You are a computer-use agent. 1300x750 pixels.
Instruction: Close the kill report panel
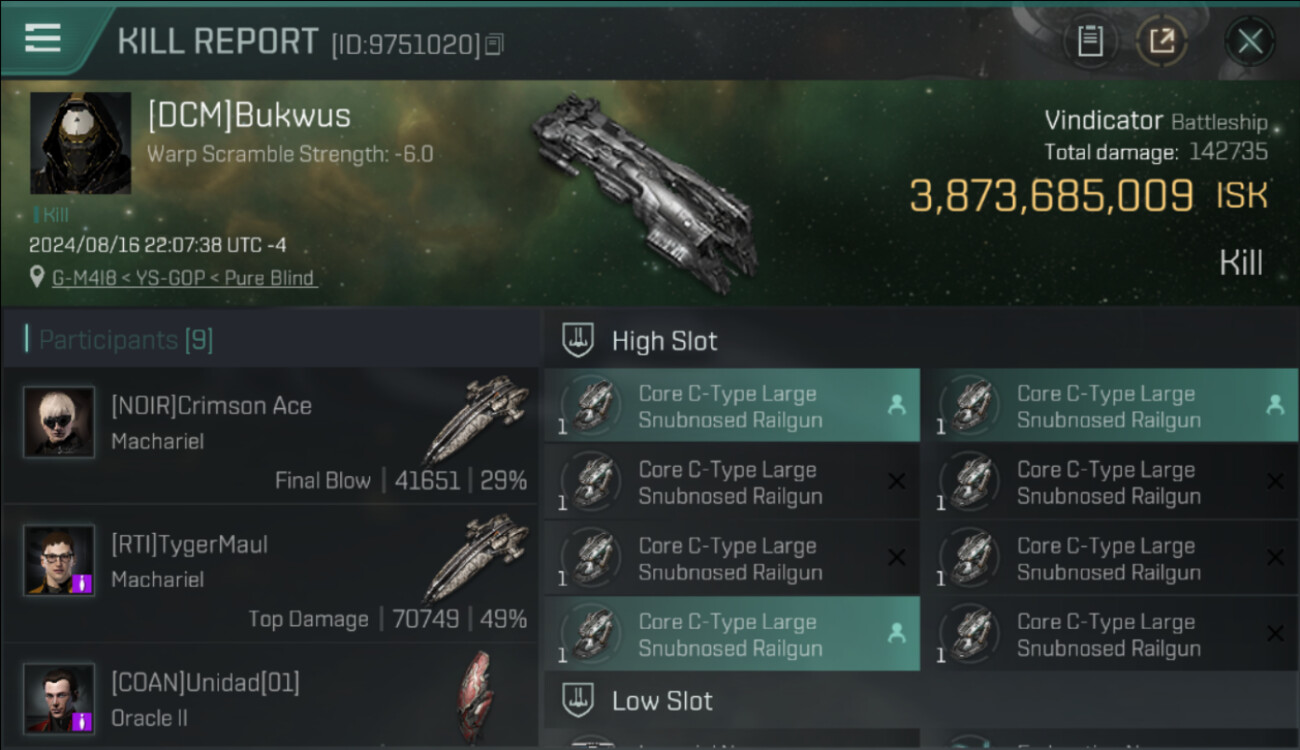tap(1250, 42)
